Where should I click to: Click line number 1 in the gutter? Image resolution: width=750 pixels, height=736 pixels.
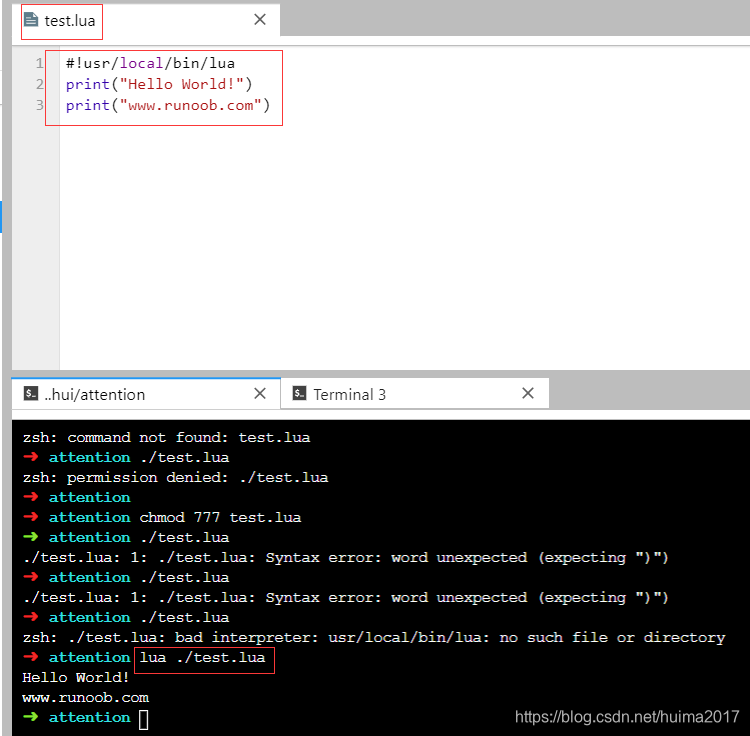coord(39,63)
